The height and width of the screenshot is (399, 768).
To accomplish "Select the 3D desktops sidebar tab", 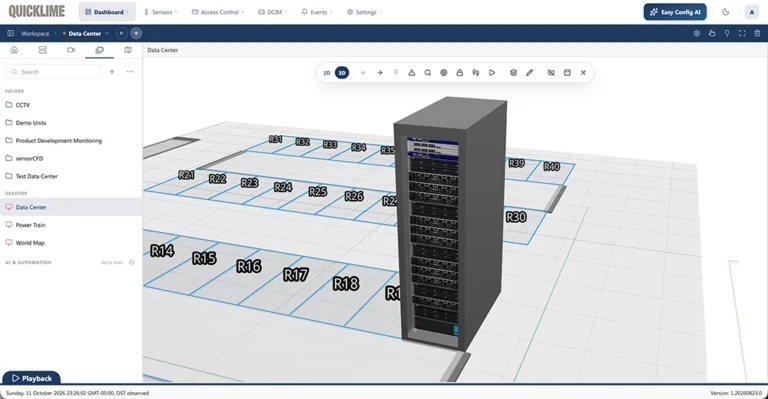I will [x=99, y=50].
